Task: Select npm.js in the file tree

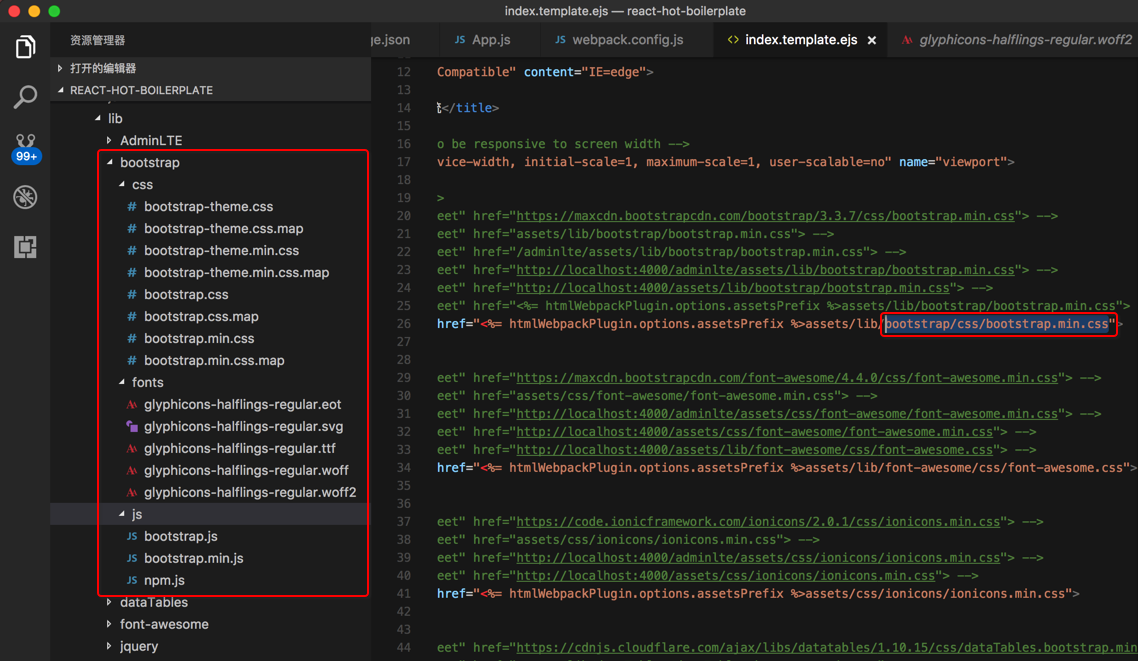Action: 164,581
